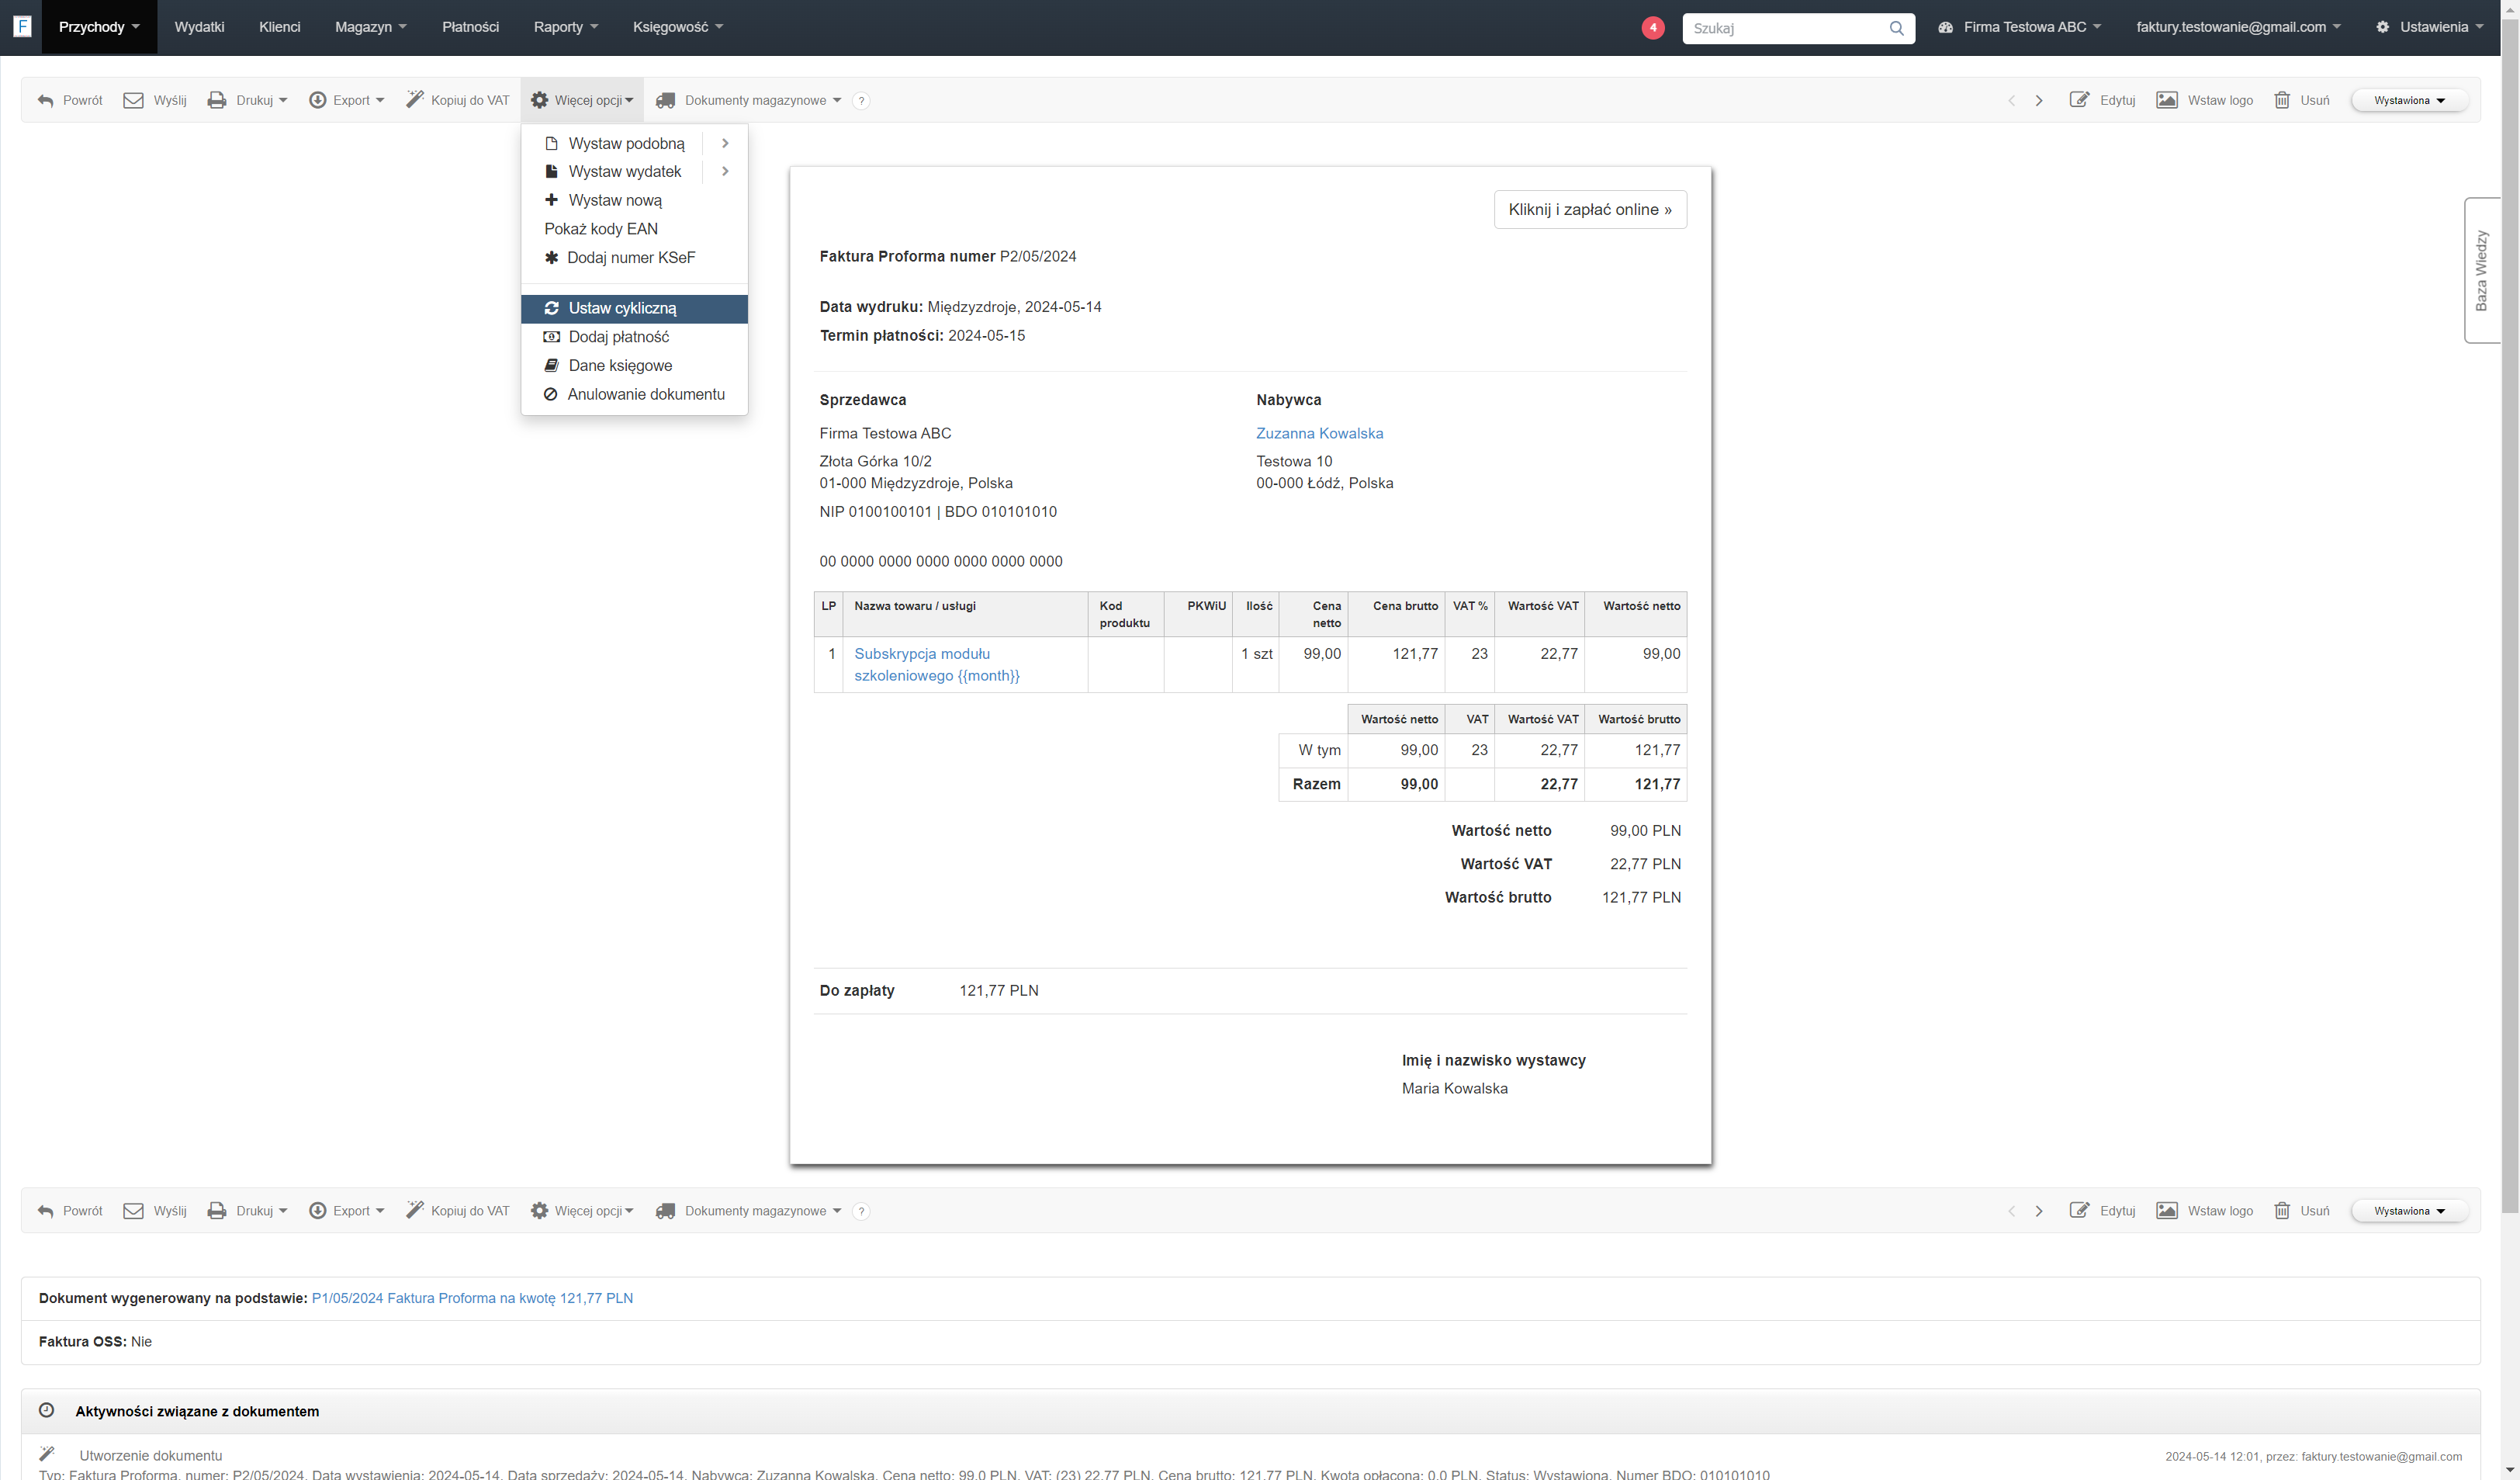Go to next document arrow in the bottom toolbar

click(2039, 1212)
